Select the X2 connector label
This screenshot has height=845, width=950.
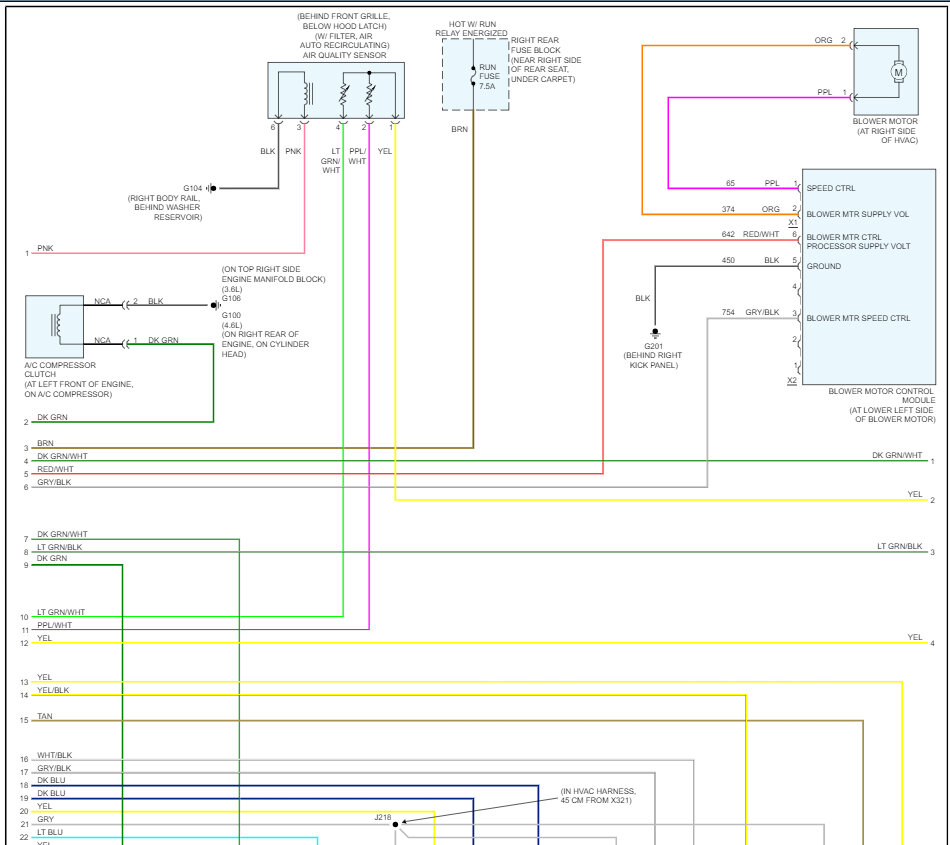point(792,381)
